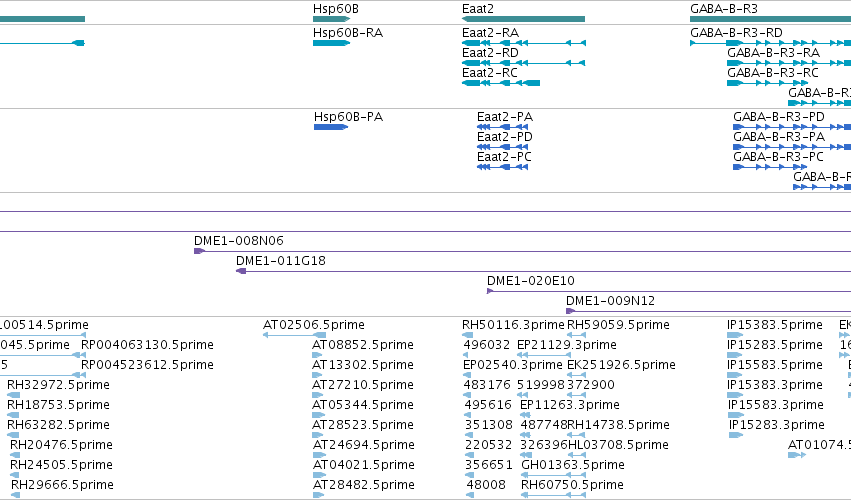Select EST AT28482.5prime label

[x=364, y=485]
